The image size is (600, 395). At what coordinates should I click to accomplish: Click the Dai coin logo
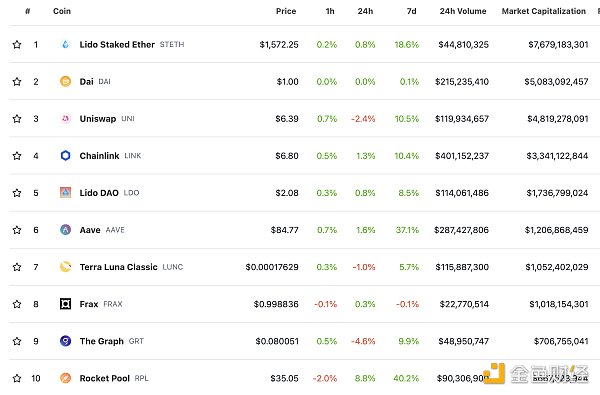(65, 82)
